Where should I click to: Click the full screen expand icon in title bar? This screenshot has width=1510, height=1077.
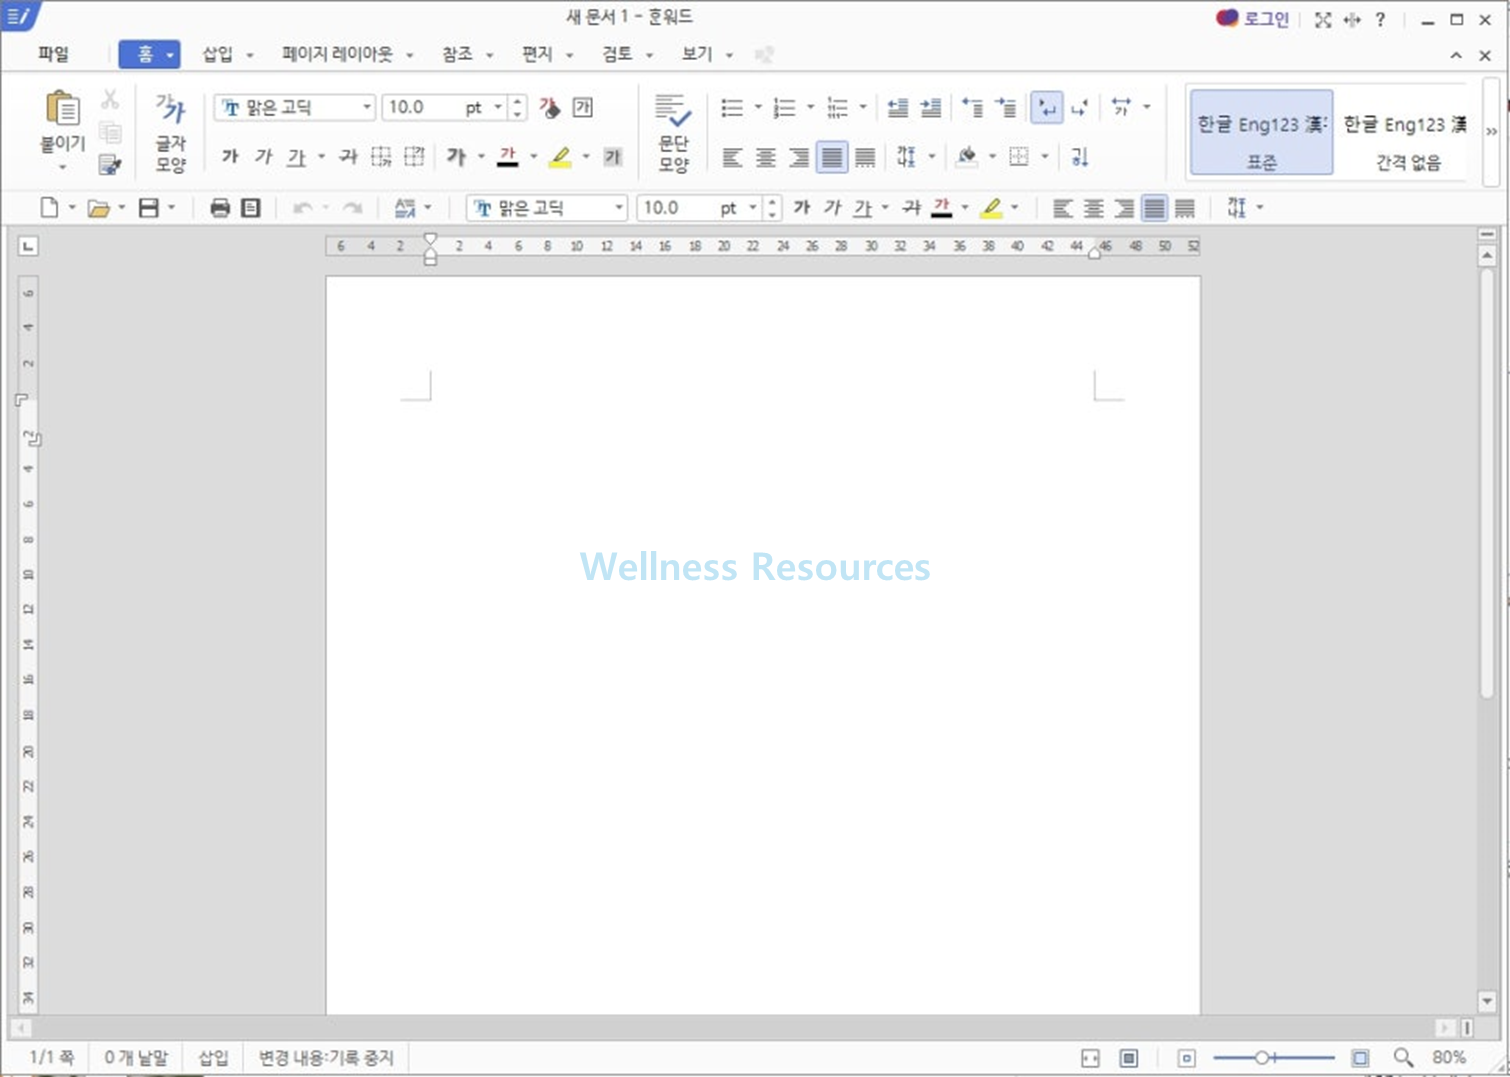click(1323, 19)
